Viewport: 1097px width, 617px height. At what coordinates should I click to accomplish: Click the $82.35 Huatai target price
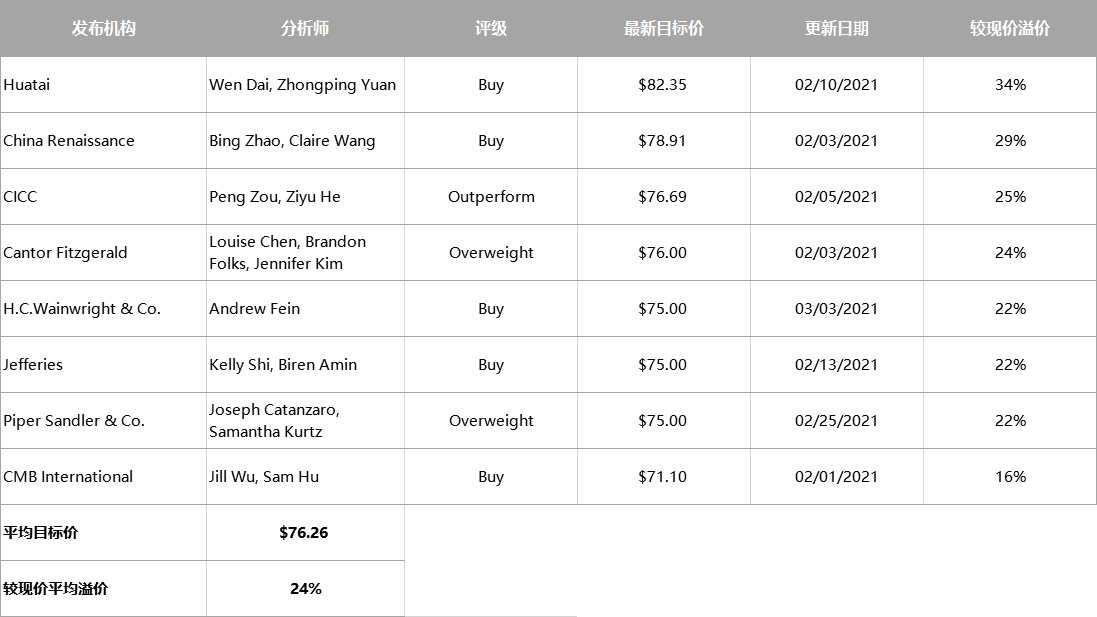point(663,85)
